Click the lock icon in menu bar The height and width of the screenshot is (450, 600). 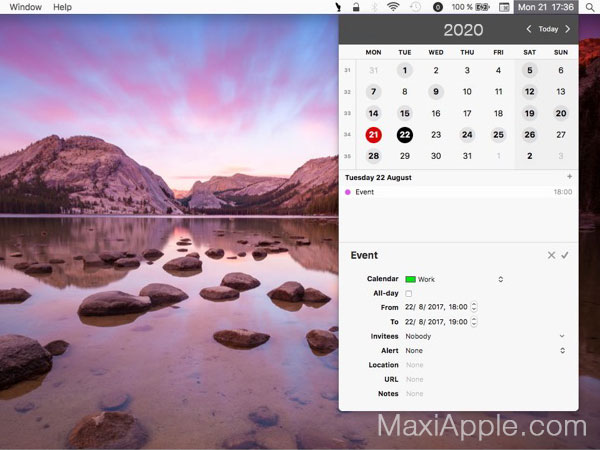356,7
